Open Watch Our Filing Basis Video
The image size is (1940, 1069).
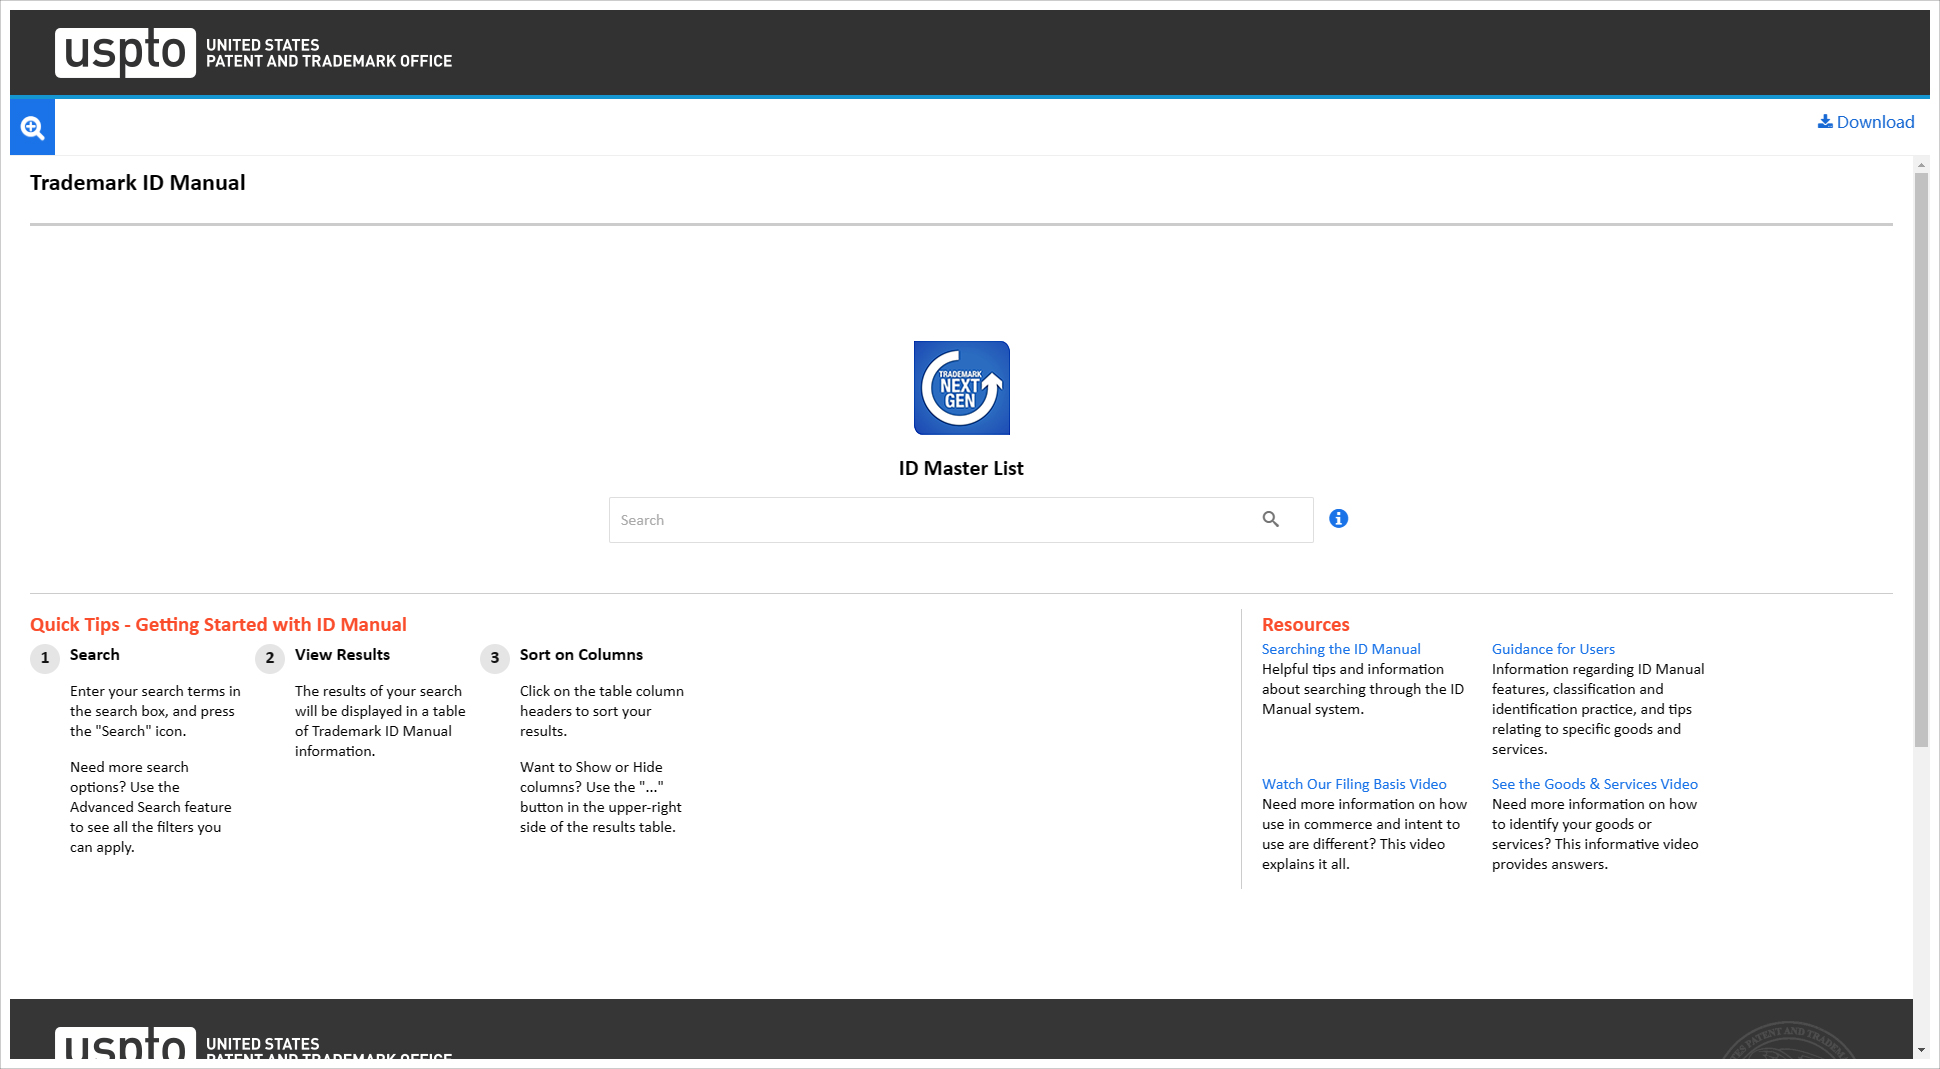tap(1353, 784)
